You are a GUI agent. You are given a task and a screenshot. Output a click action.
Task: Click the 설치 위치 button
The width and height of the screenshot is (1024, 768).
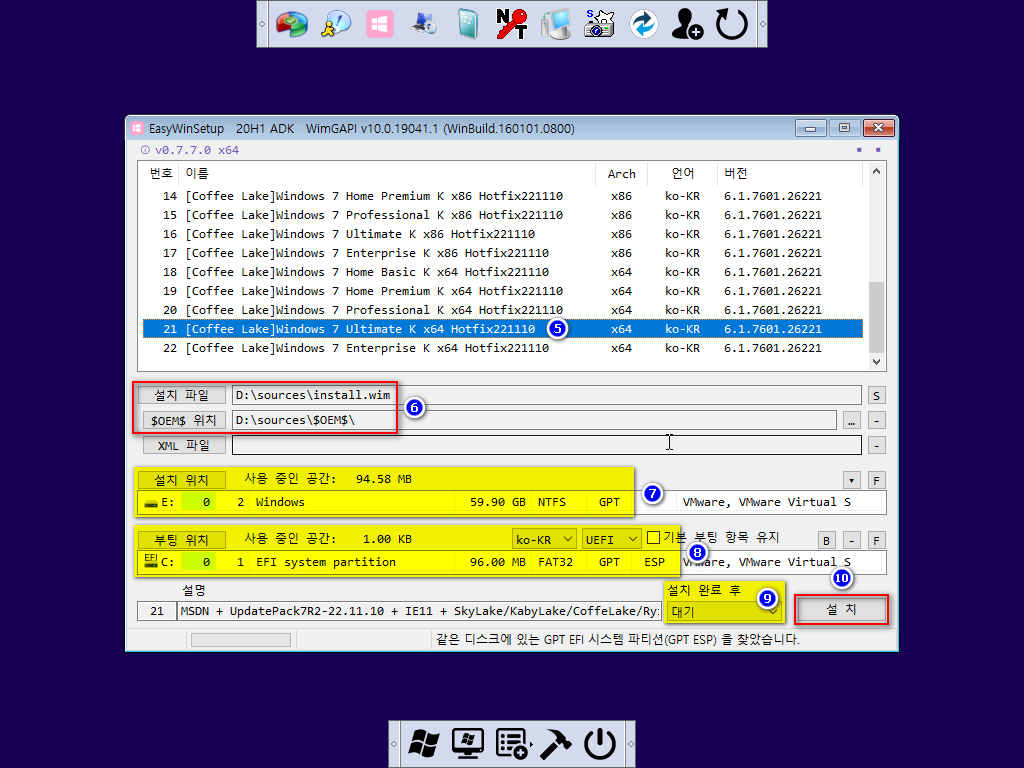click(182, 480)
